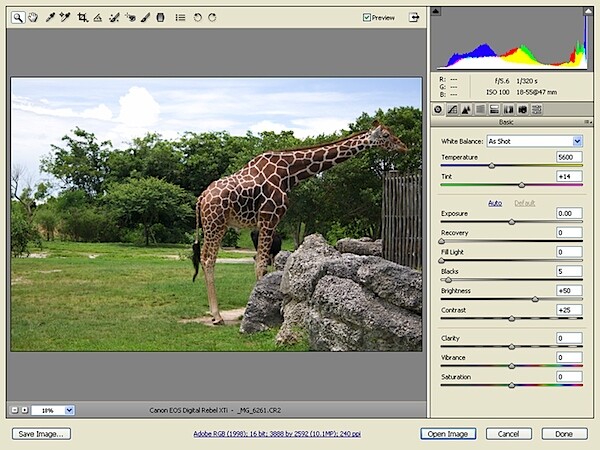Switch to the Basic panel tab
This screenshot has height=450, width=600.
(438, 110)
